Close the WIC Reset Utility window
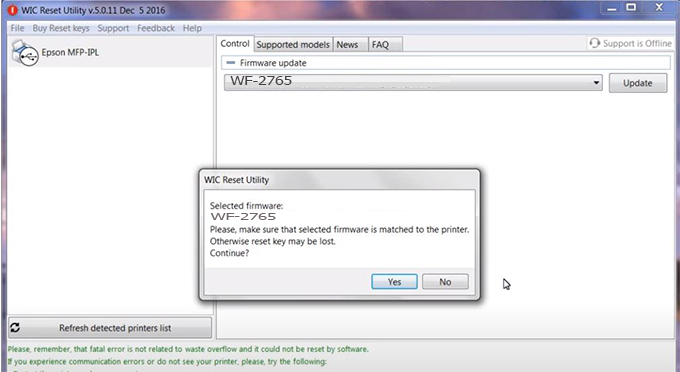 click(659, 7)
